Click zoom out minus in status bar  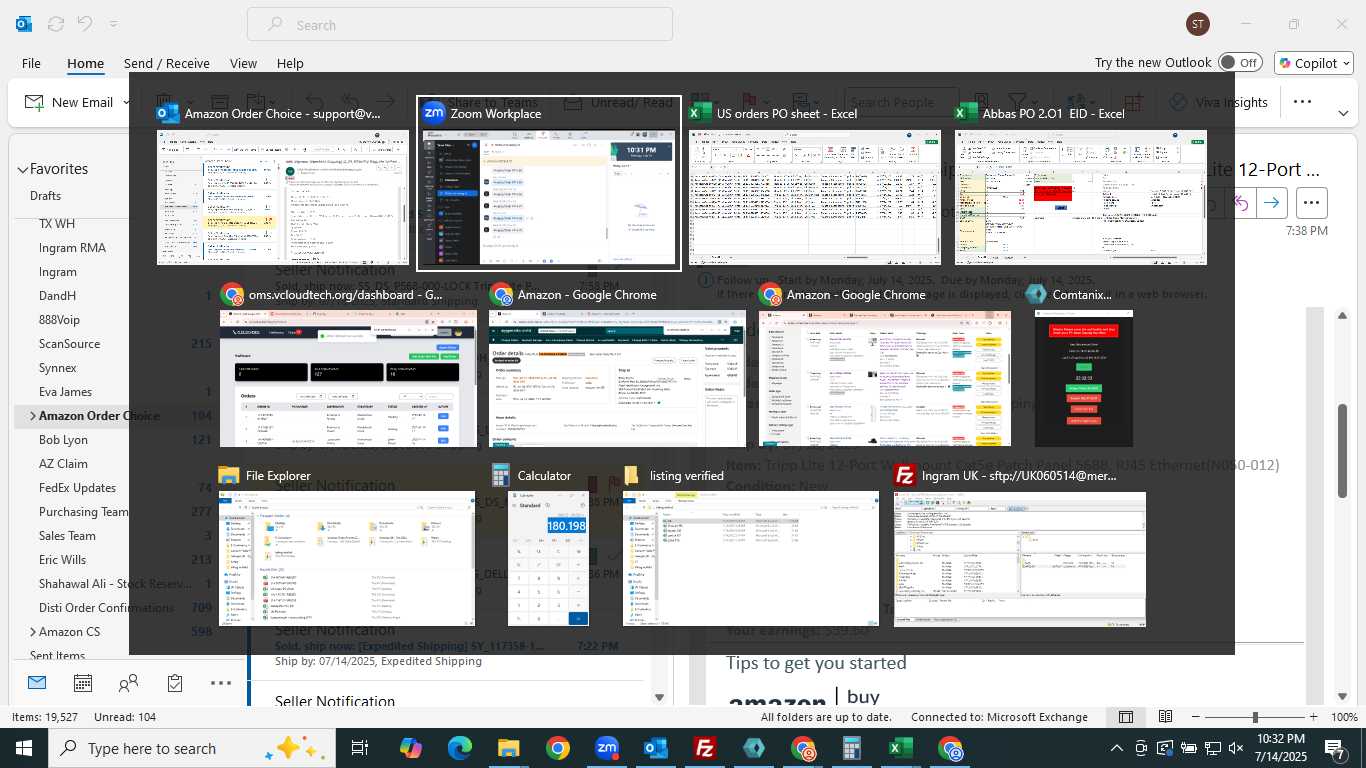pyautogui.click(x=1197, y=717)
